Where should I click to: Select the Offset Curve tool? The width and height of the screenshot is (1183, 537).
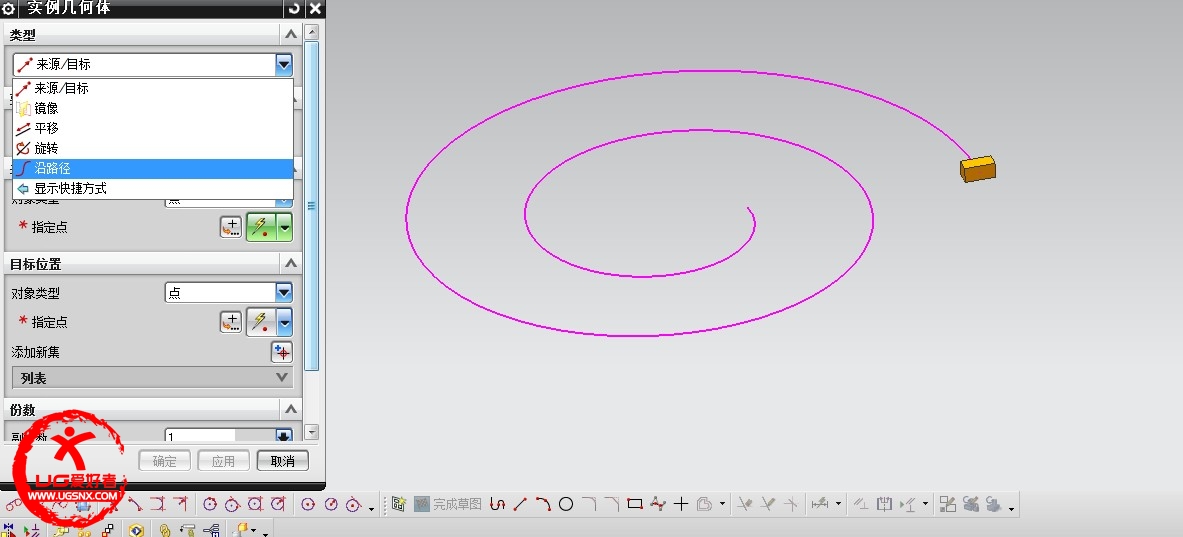point(705,504)
